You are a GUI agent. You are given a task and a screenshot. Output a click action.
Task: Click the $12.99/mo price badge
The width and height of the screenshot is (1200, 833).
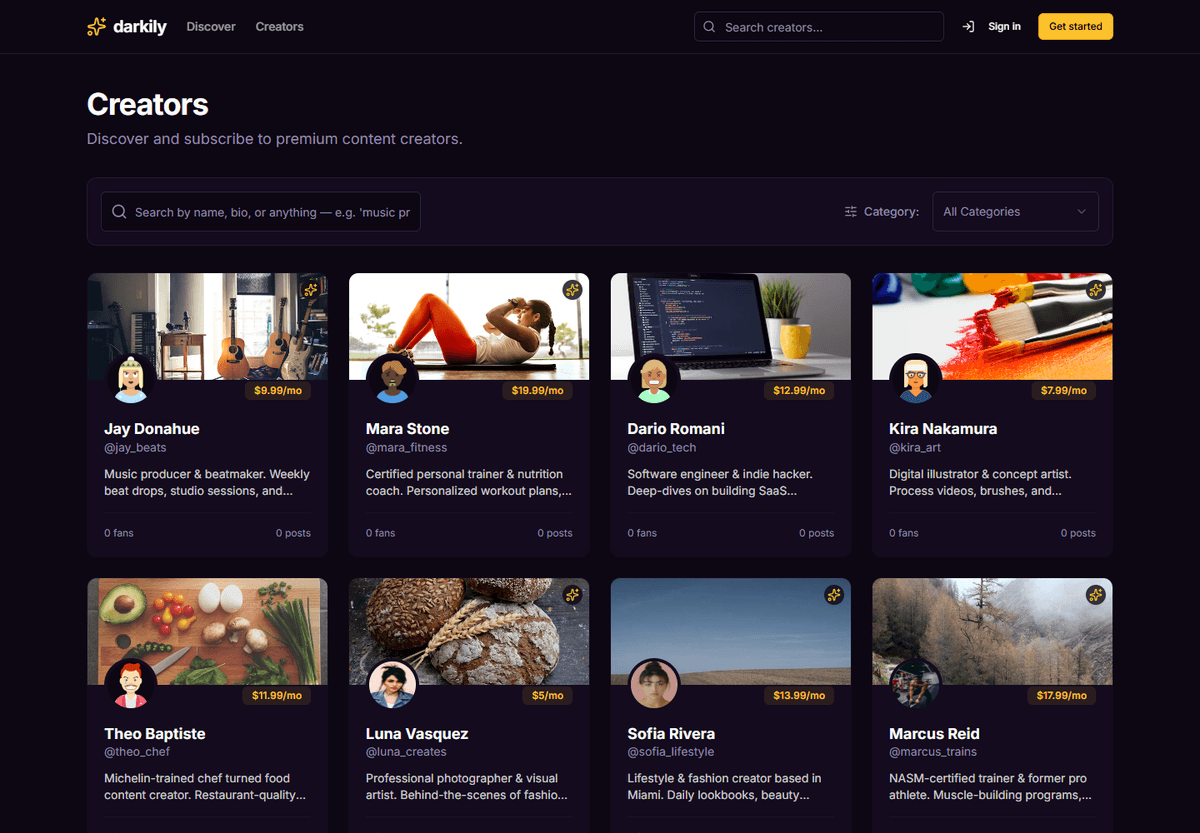click(799, 391)
